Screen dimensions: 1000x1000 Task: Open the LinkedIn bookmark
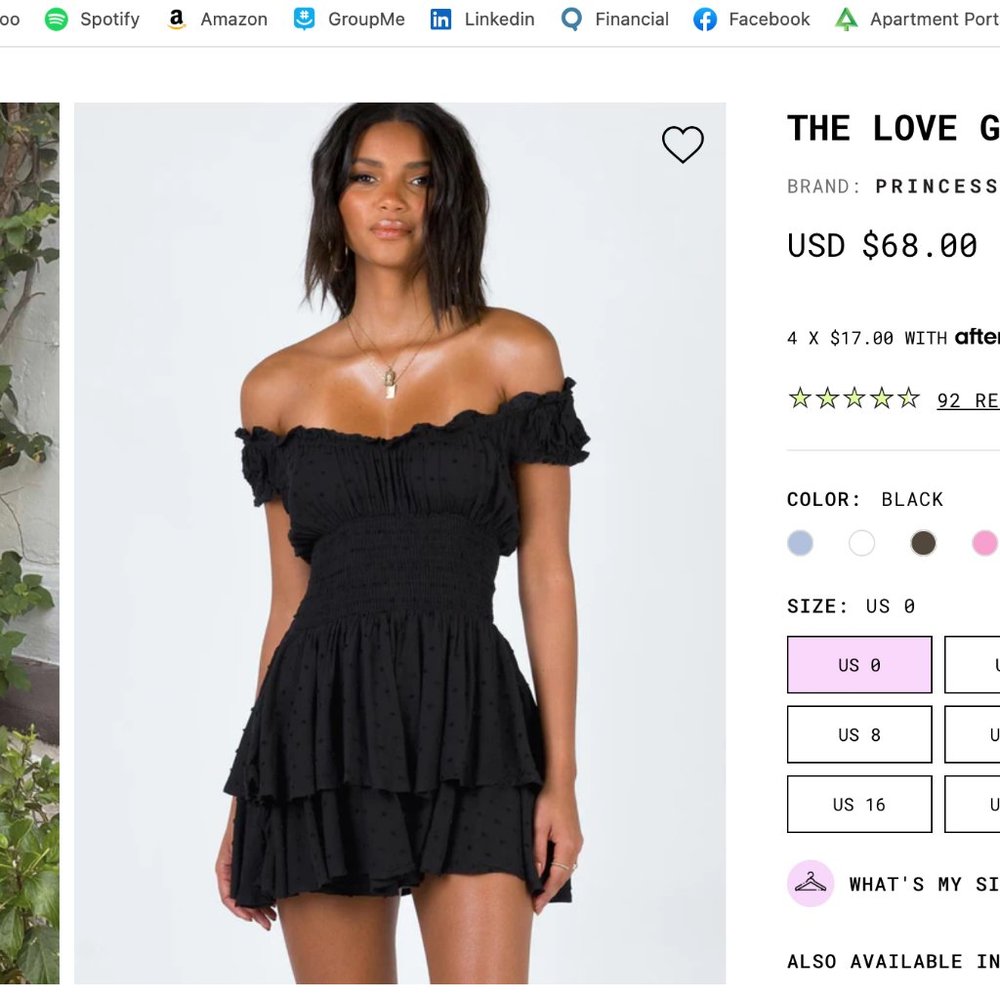click(481, 19)
